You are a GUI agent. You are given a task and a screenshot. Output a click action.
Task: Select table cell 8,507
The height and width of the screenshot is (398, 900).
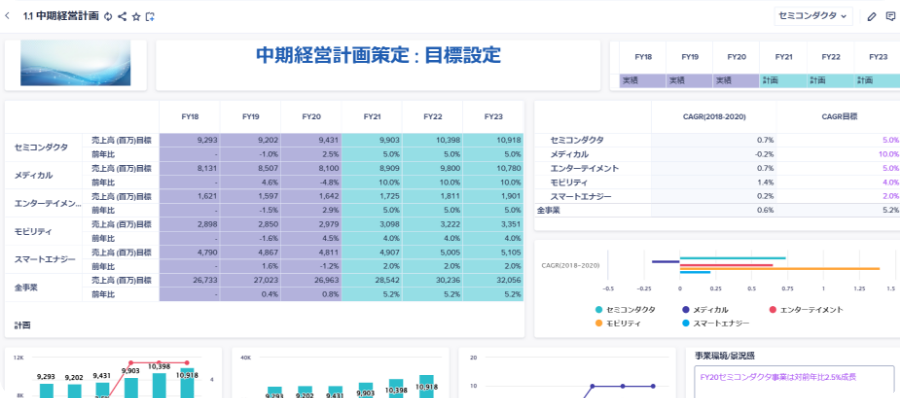(250, 168)
